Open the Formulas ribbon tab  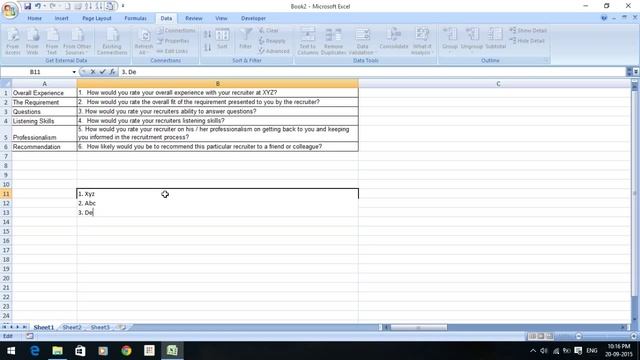[136, 18]
